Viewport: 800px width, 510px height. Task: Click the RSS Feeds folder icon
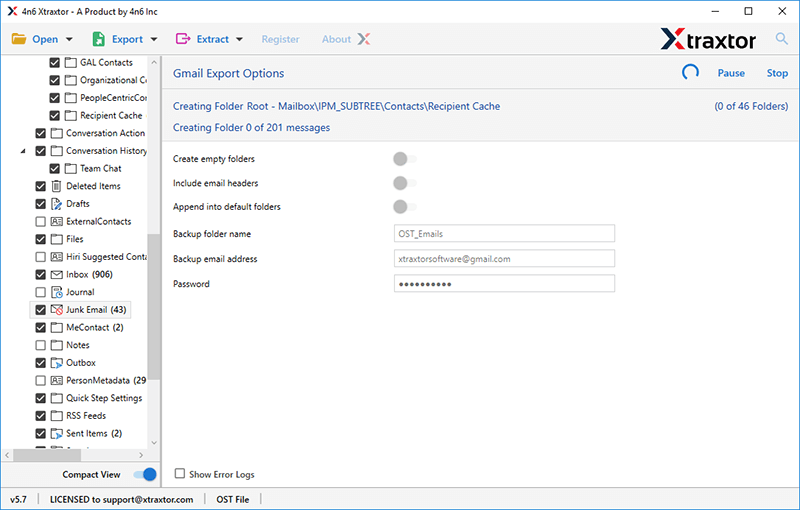click(x=57, y=416)
